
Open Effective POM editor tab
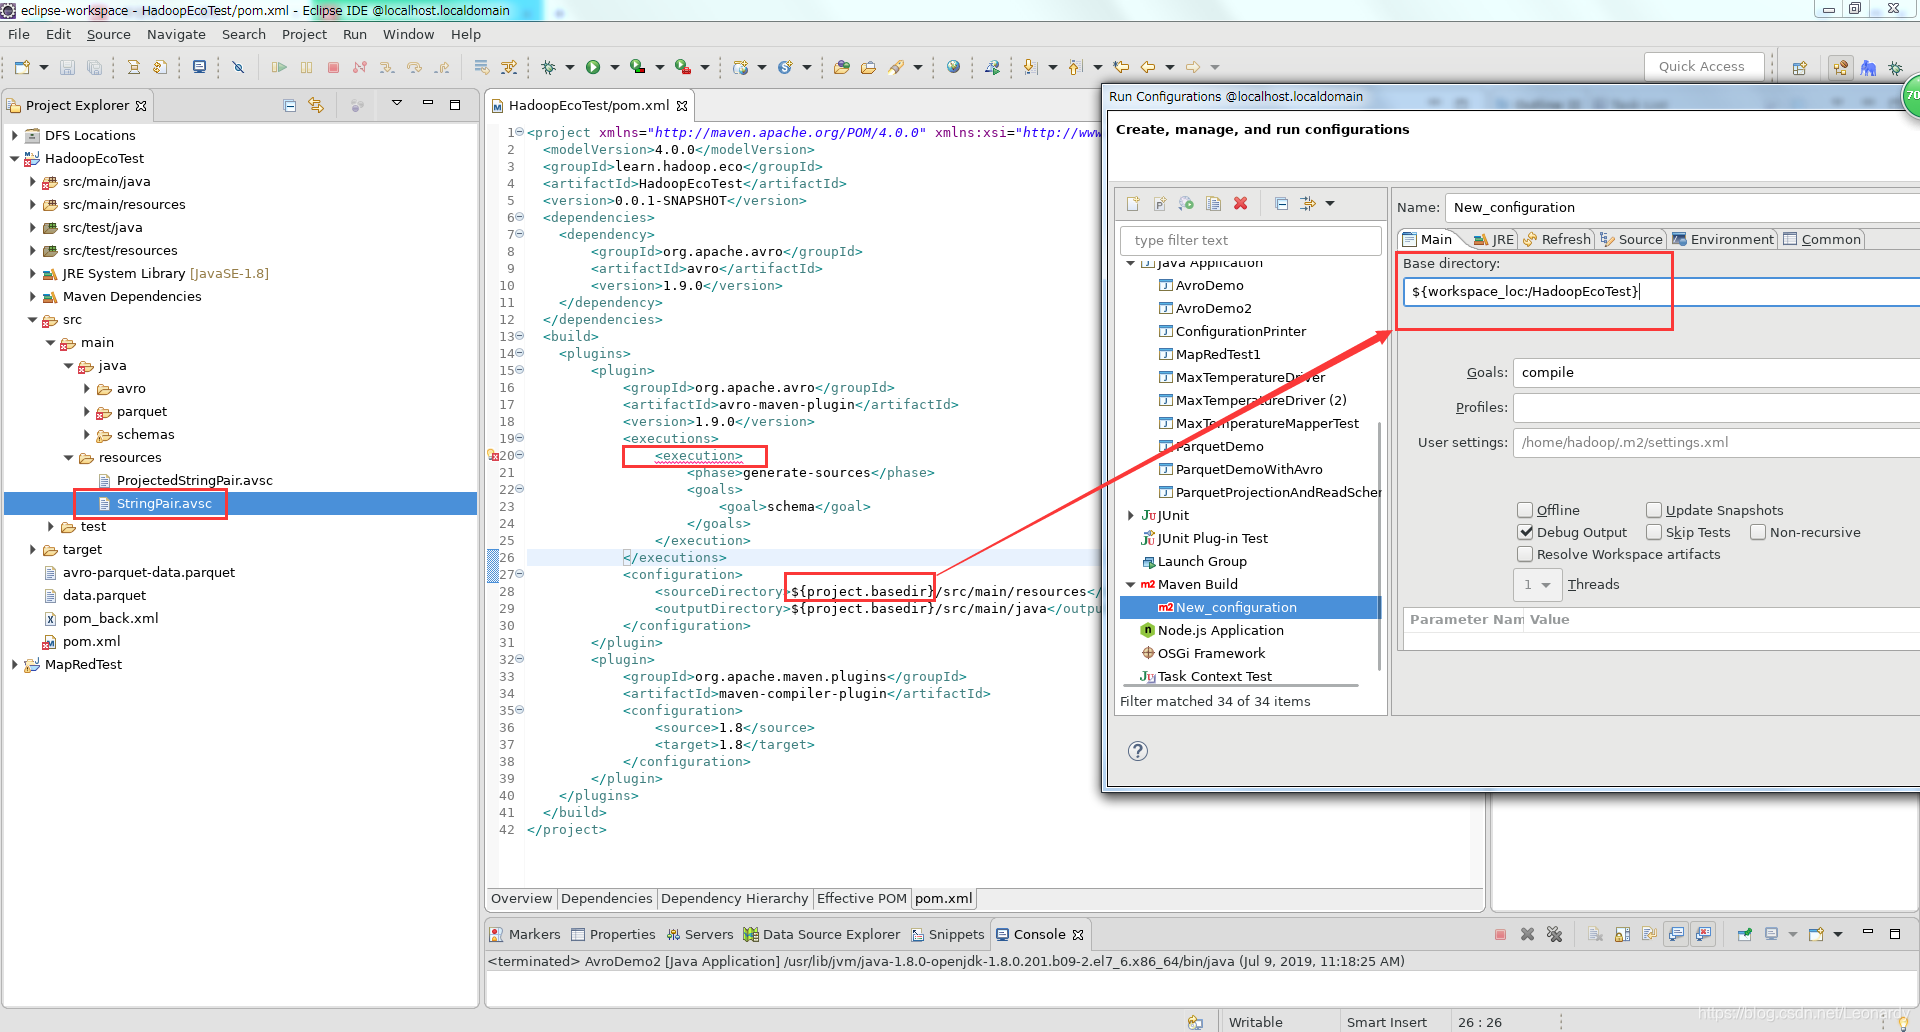(x=861, y=898)
